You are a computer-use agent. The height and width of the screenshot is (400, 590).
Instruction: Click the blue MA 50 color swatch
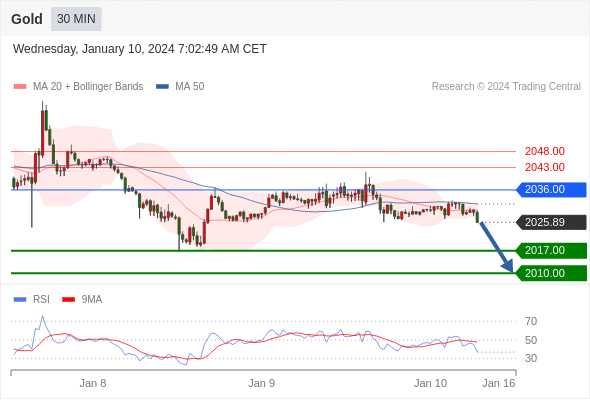pyautogui.click(x=163, y=87)
